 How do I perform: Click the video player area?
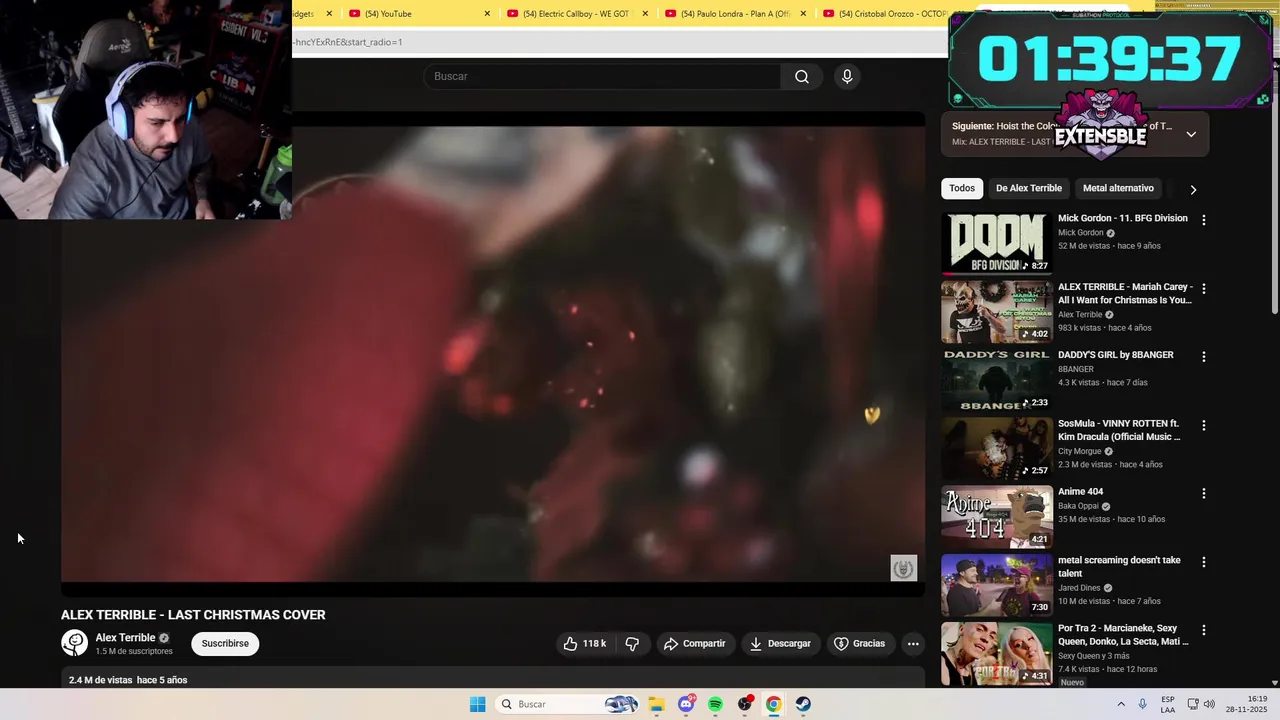493,354
